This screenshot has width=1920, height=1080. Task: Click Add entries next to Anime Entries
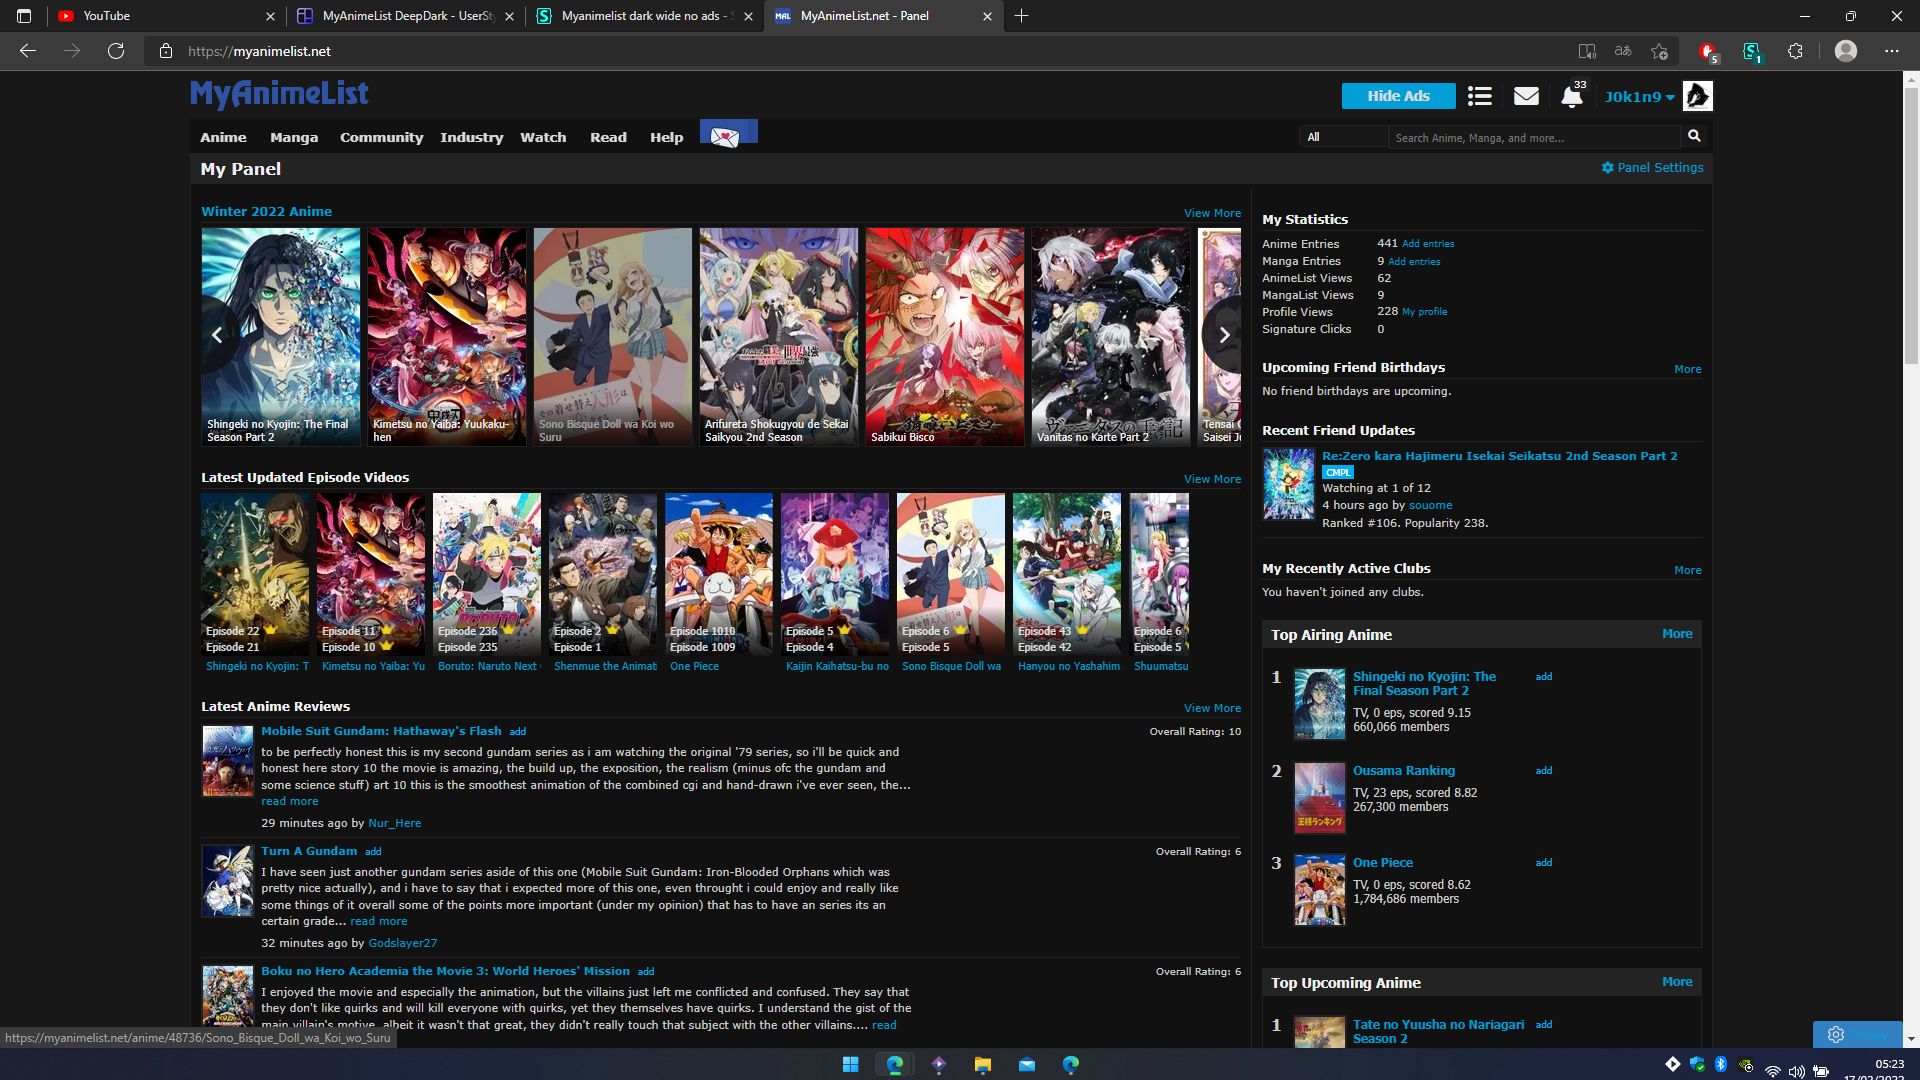tap(1428, 244)
